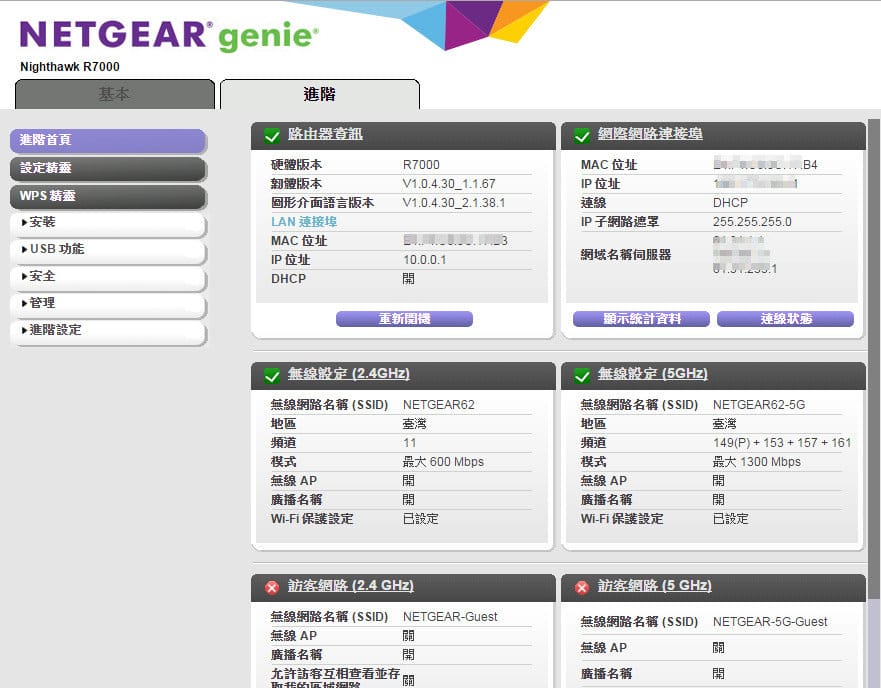Viewport: 881px width, 688px height.
Task: Click the channel value 149(P) + 153 + 157 + 161
Action: [782, 443]
